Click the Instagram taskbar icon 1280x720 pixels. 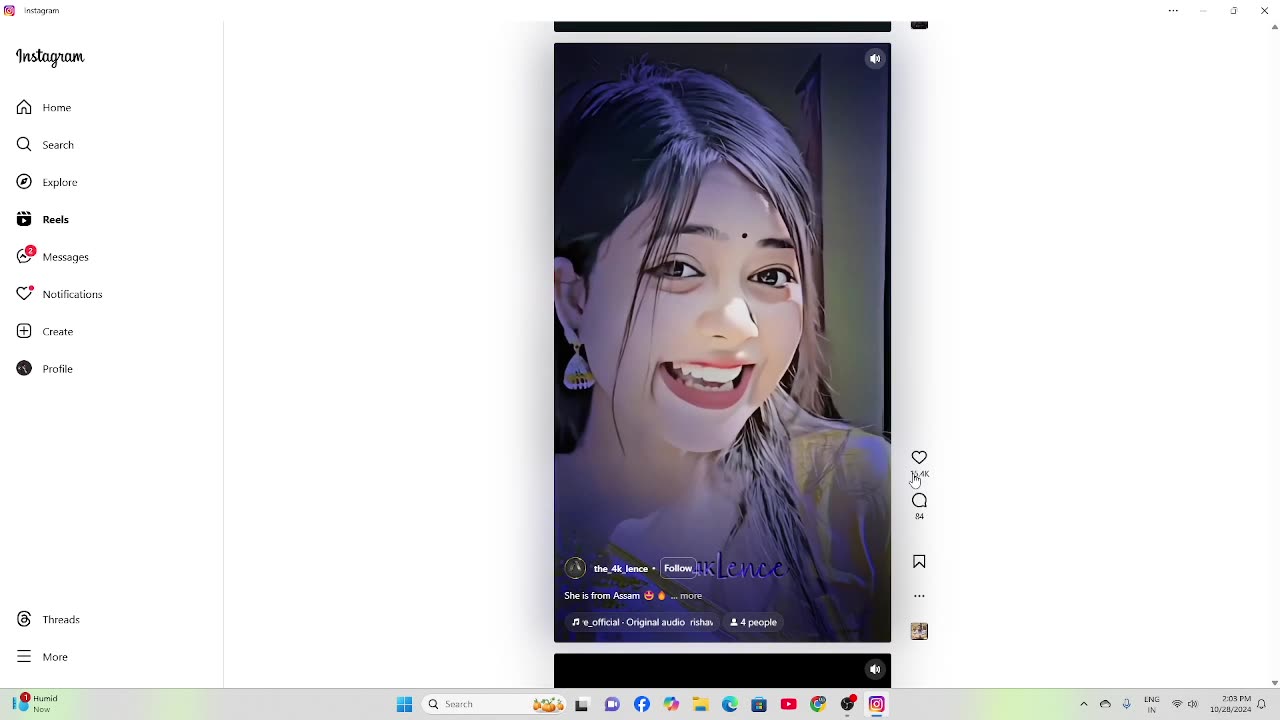[x=877, y=704]
